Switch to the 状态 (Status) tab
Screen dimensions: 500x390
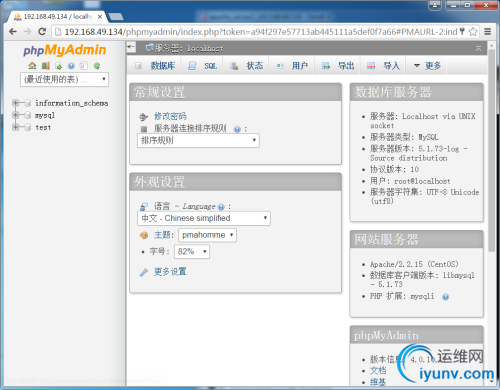pos(246,66)
